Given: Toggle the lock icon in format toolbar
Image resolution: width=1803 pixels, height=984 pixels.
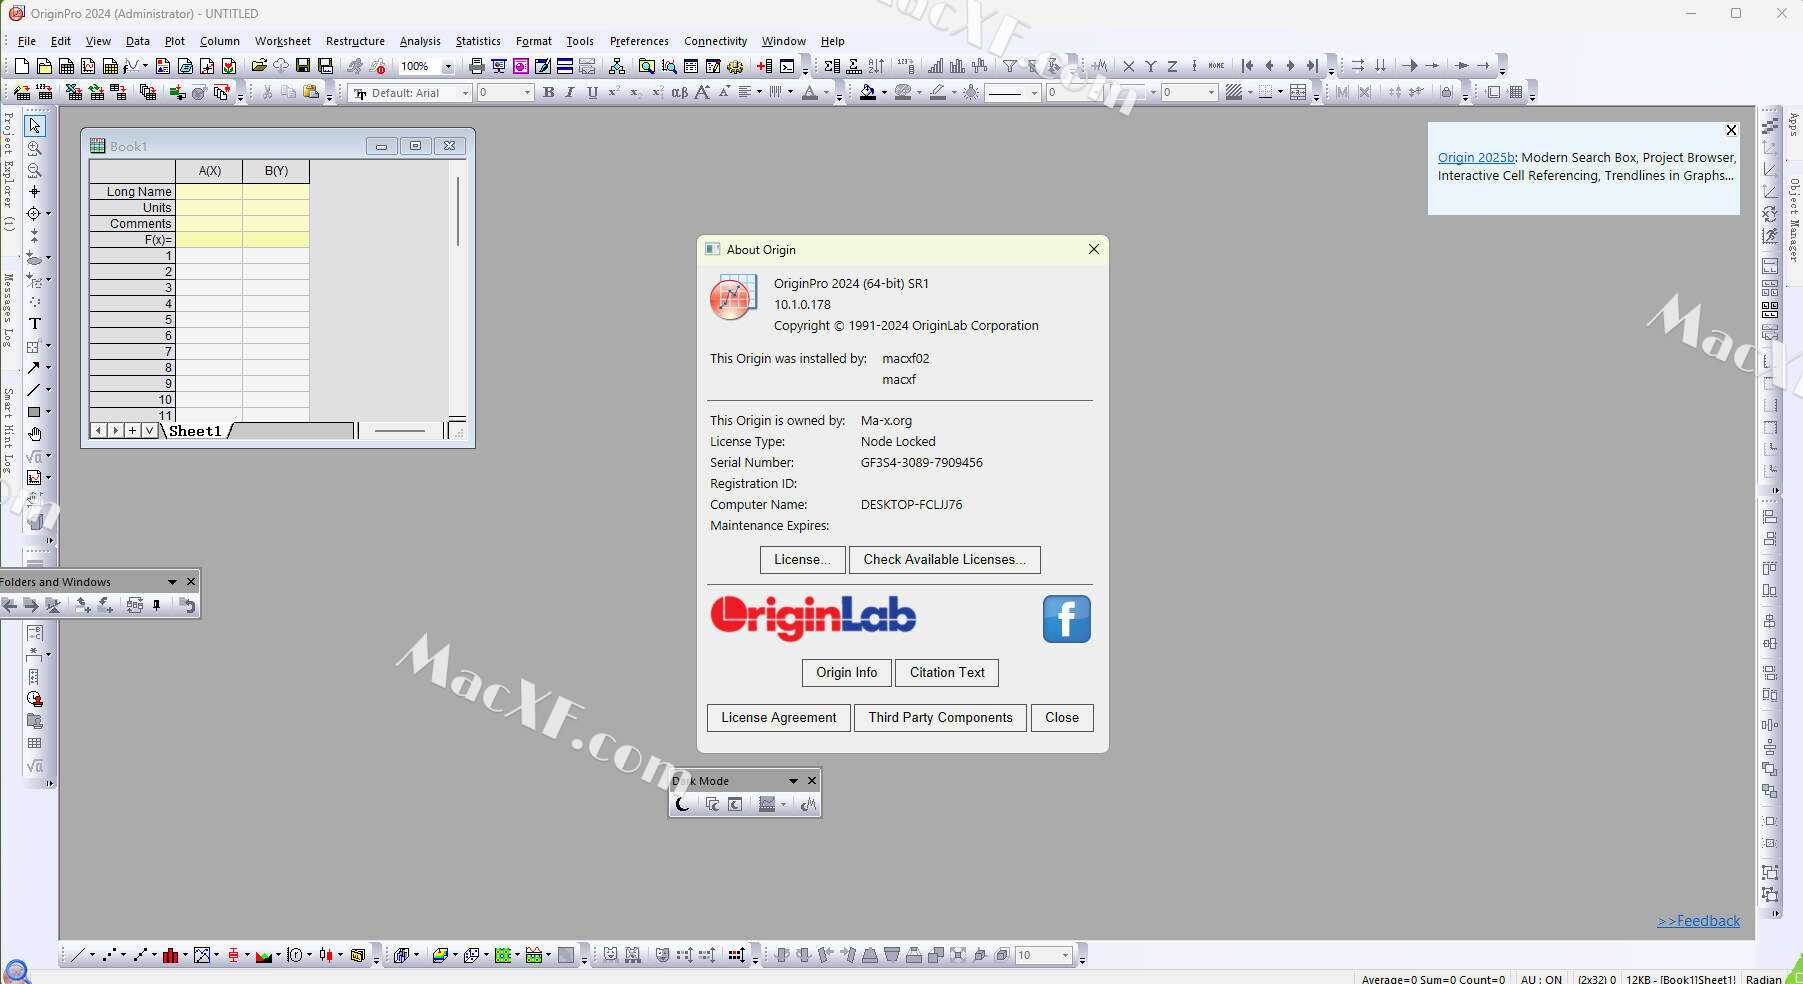Looking at the screenshot, I should click(1446, 93).
